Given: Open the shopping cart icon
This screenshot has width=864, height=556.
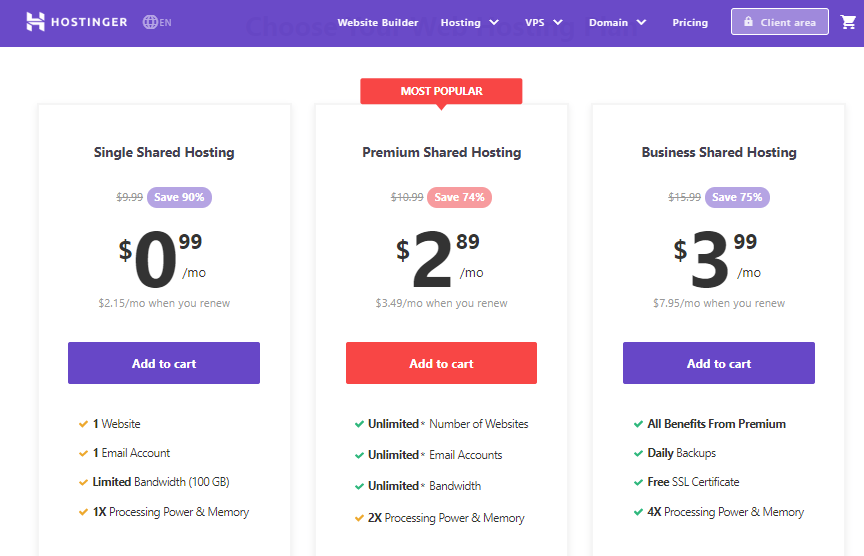Looking at the screenshot, I should click(848, 22).
